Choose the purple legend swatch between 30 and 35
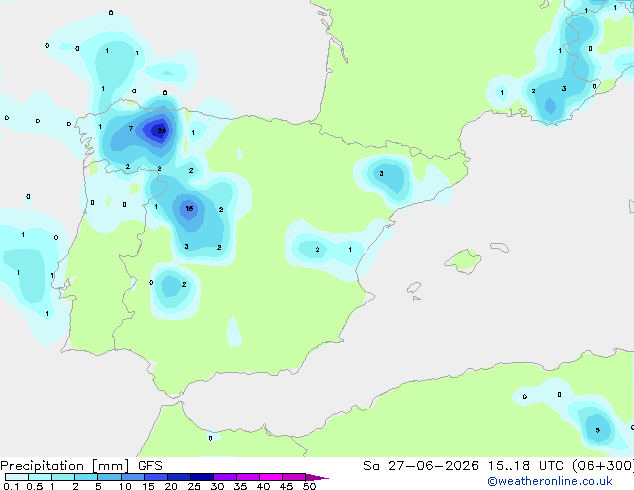The width and height of the screenshot is (634, 490). point(225,477)
